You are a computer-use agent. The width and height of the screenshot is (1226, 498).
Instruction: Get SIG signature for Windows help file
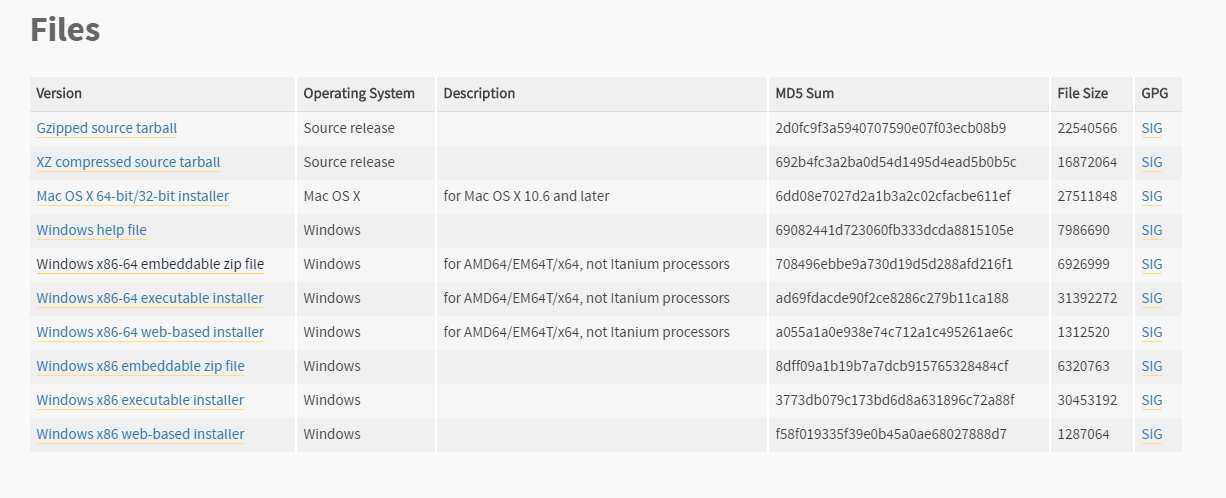click(1152, 230)
